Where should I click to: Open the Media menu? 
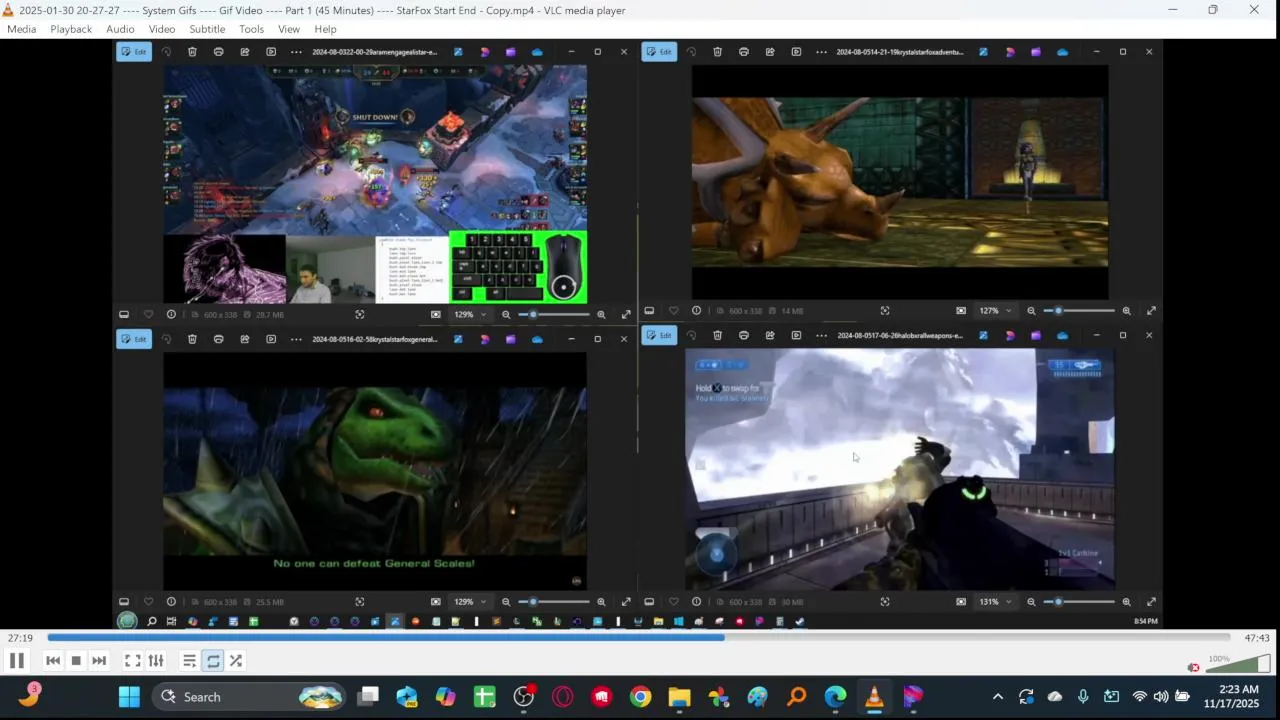point(21,29)
